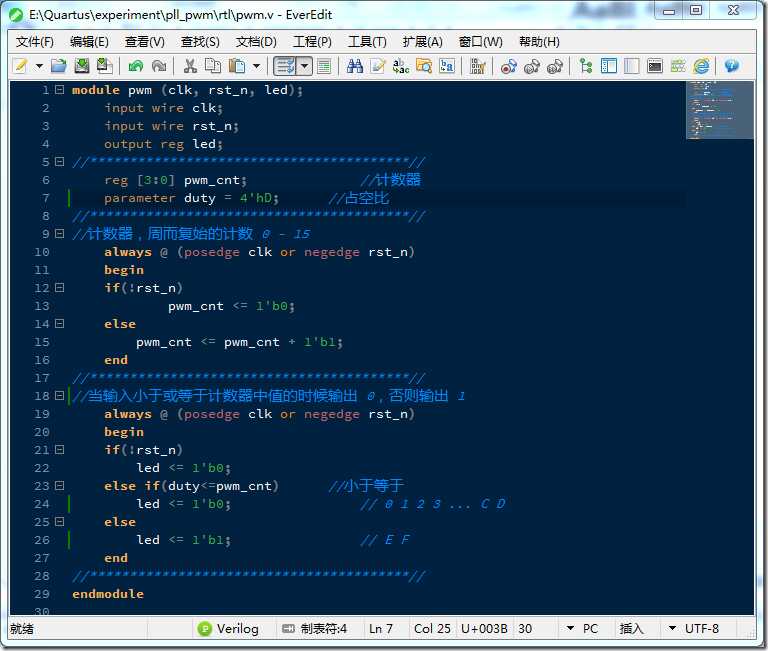
Task: Toggle word wrap mode button
Action: 285,66
